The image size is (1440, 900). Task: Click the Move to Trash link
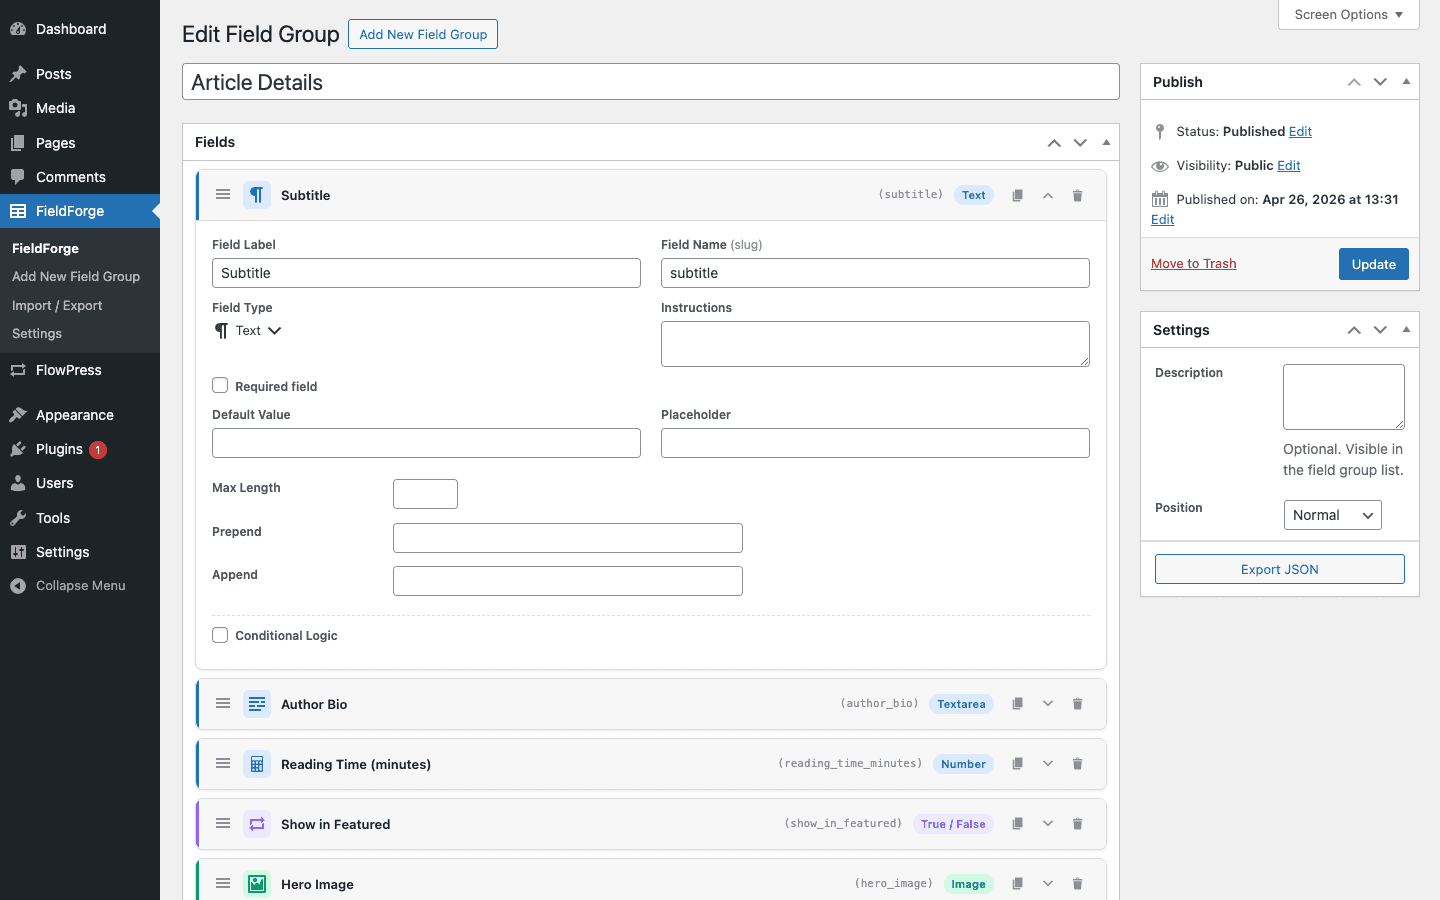[x=1193, y=264]
